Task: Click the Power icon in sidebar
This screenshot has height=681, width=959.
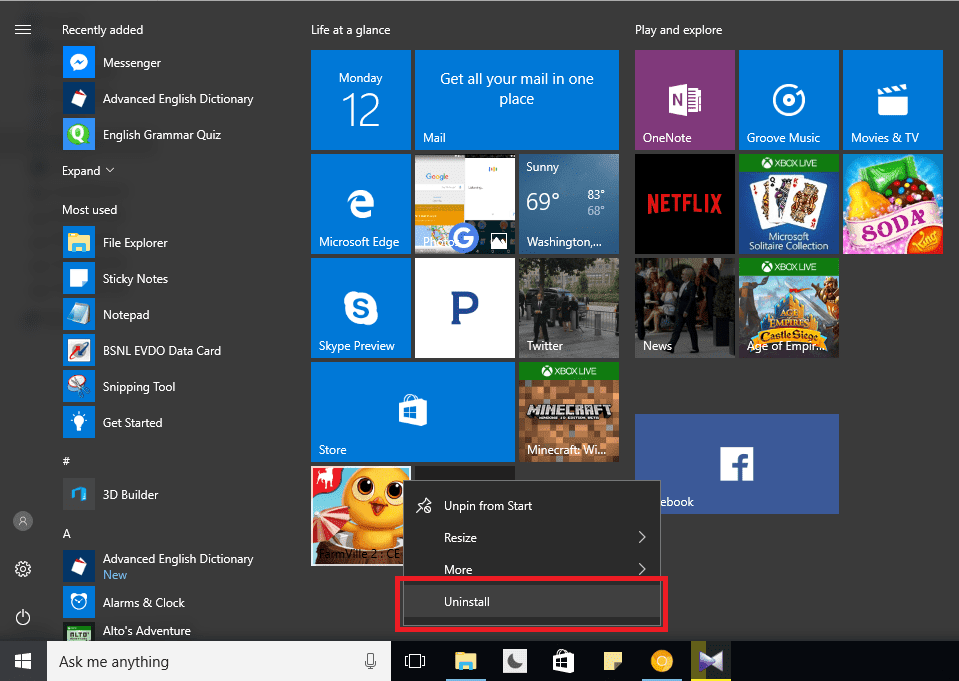Action: click(x=23, y=617)
